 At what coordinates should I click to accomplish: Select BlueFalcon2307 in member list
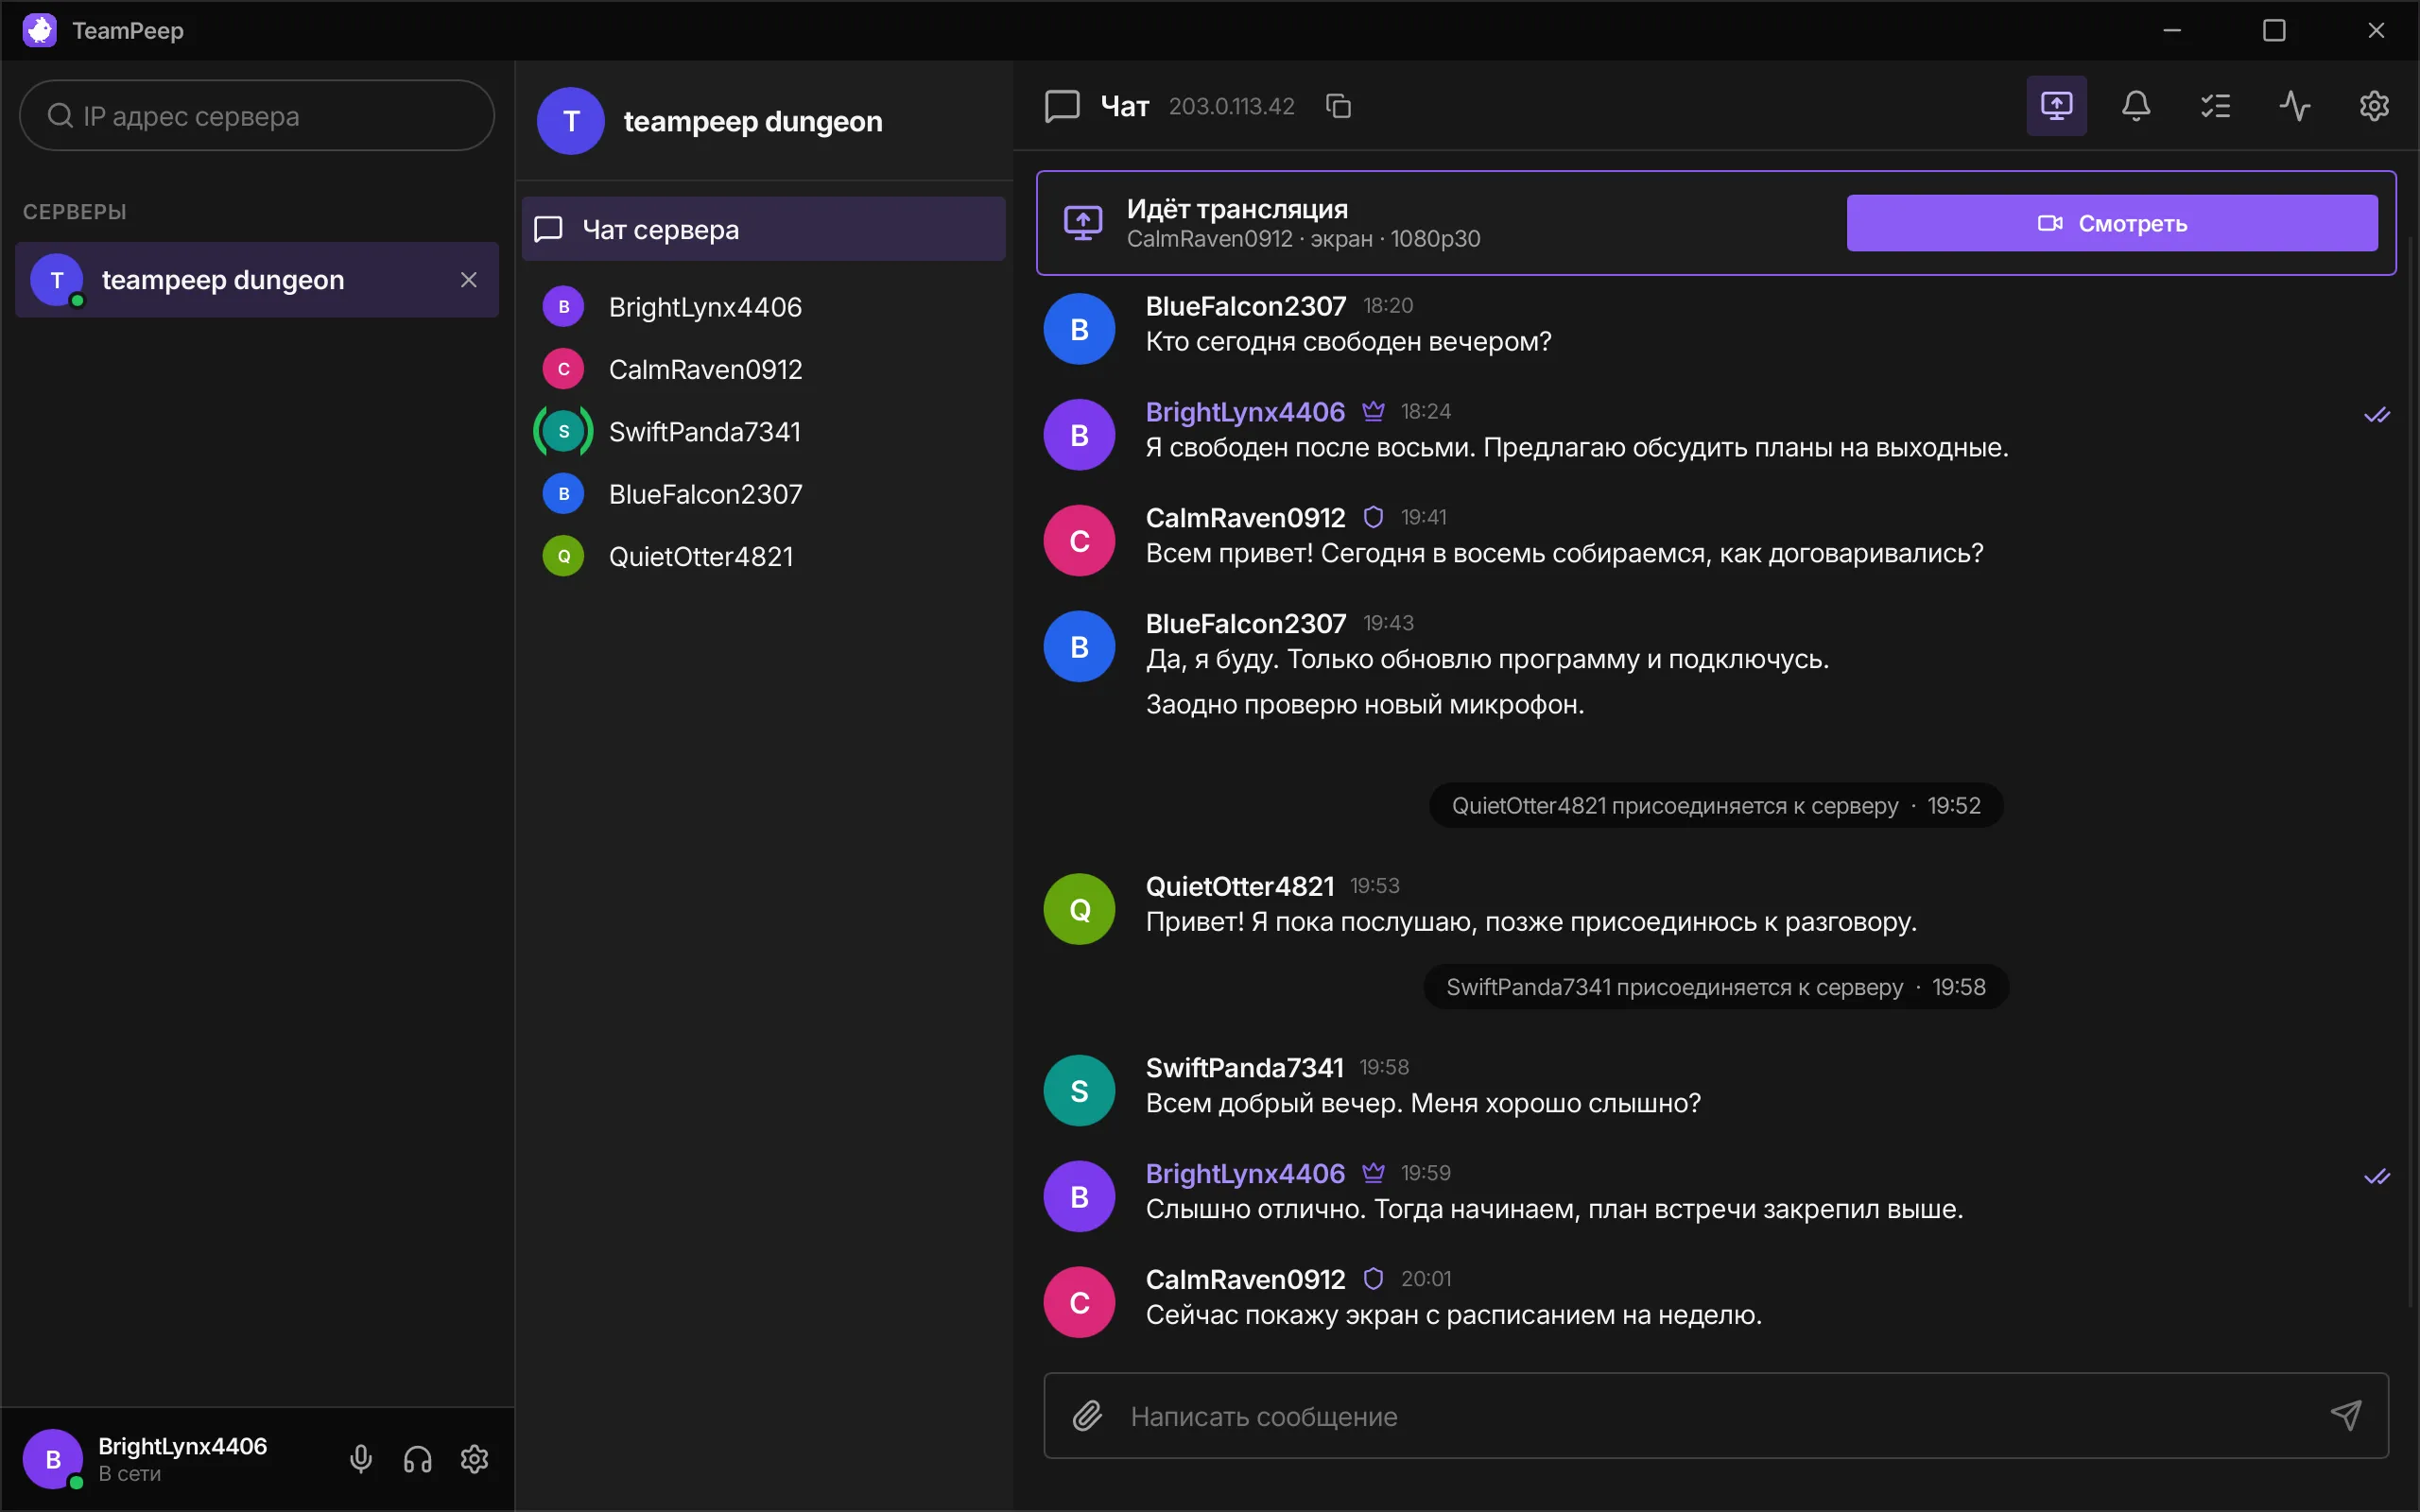pyautogui.click(x=764, y=494)
